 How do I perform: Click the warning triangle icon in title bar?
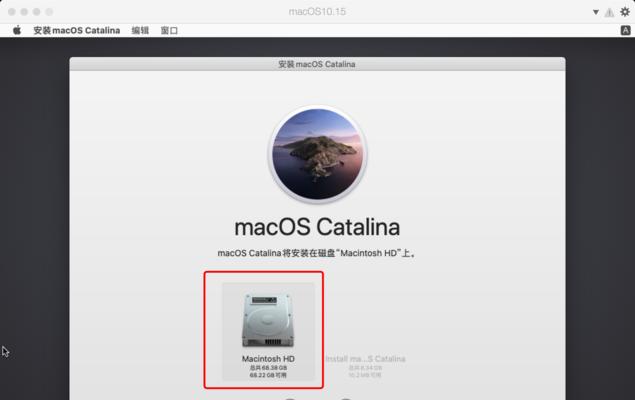coord(609,13)
